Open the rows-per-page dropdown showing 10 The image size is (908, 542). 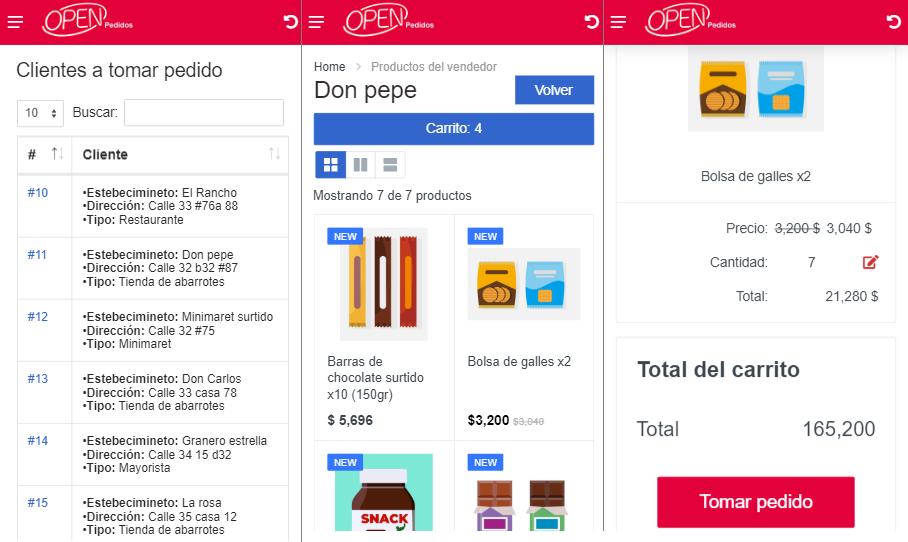point(41,113)
